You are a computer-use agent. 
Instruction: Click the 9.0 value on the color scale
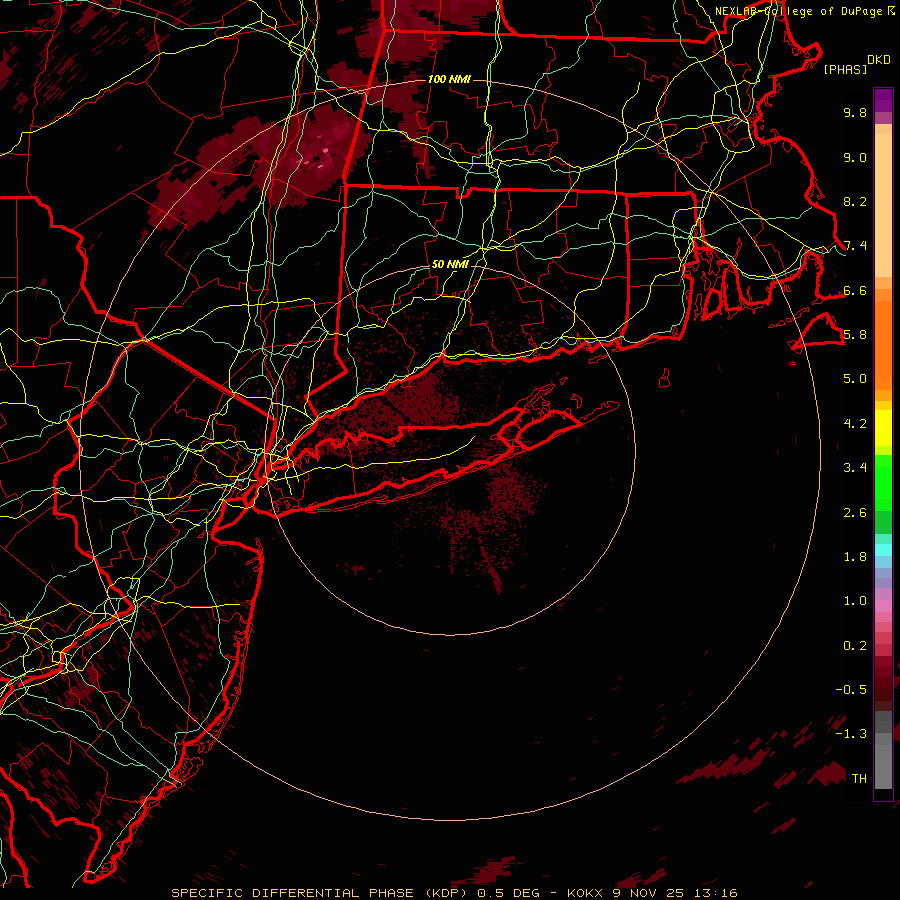[855, 157]
